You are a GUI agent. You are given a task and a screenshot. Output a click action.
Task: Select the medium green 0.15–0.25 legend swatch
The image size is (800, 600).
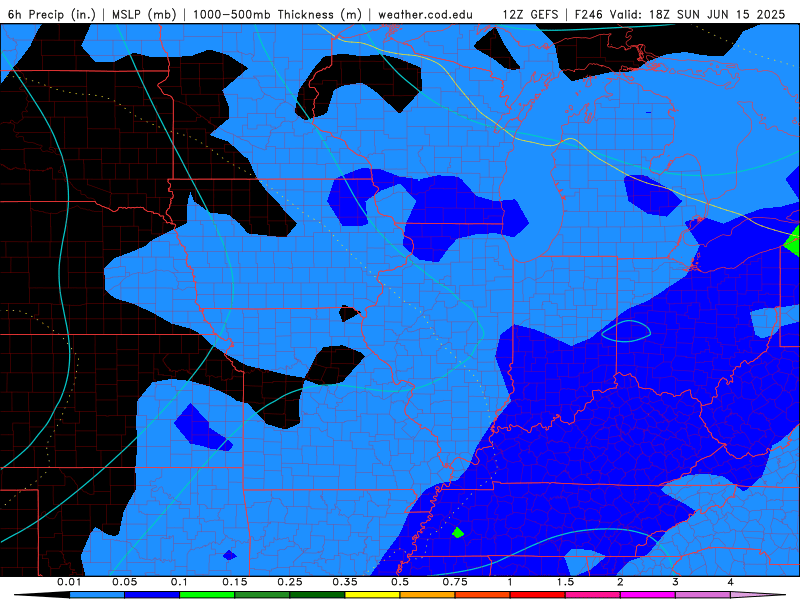[x=262, y=595]
